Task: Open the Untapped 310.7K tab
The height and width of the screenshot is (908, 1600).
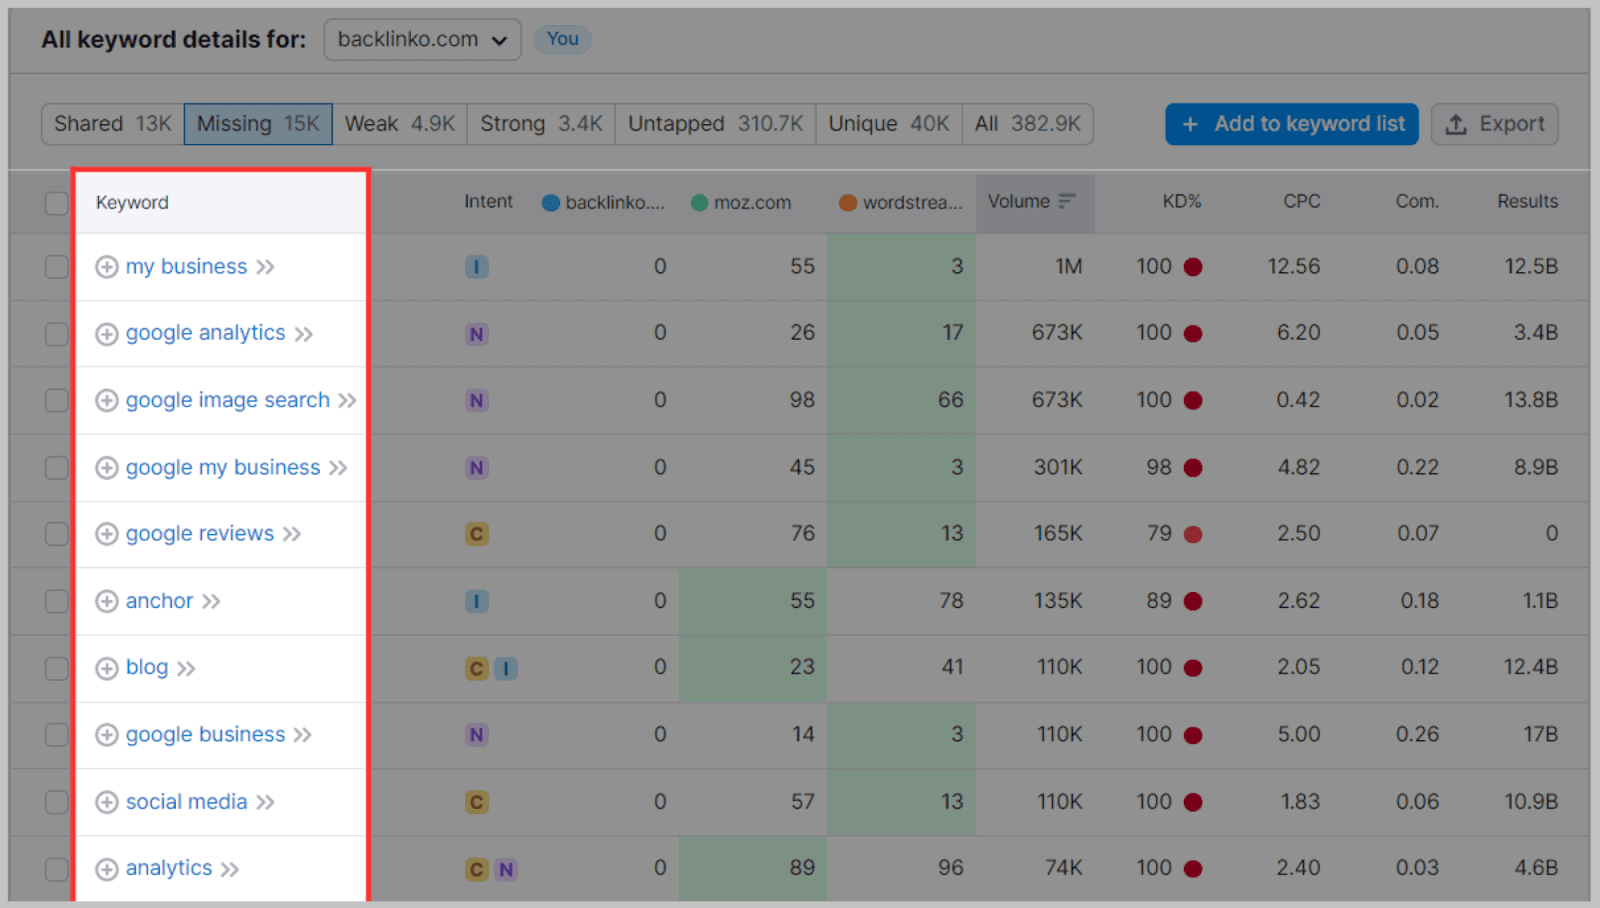Action: 715,124
